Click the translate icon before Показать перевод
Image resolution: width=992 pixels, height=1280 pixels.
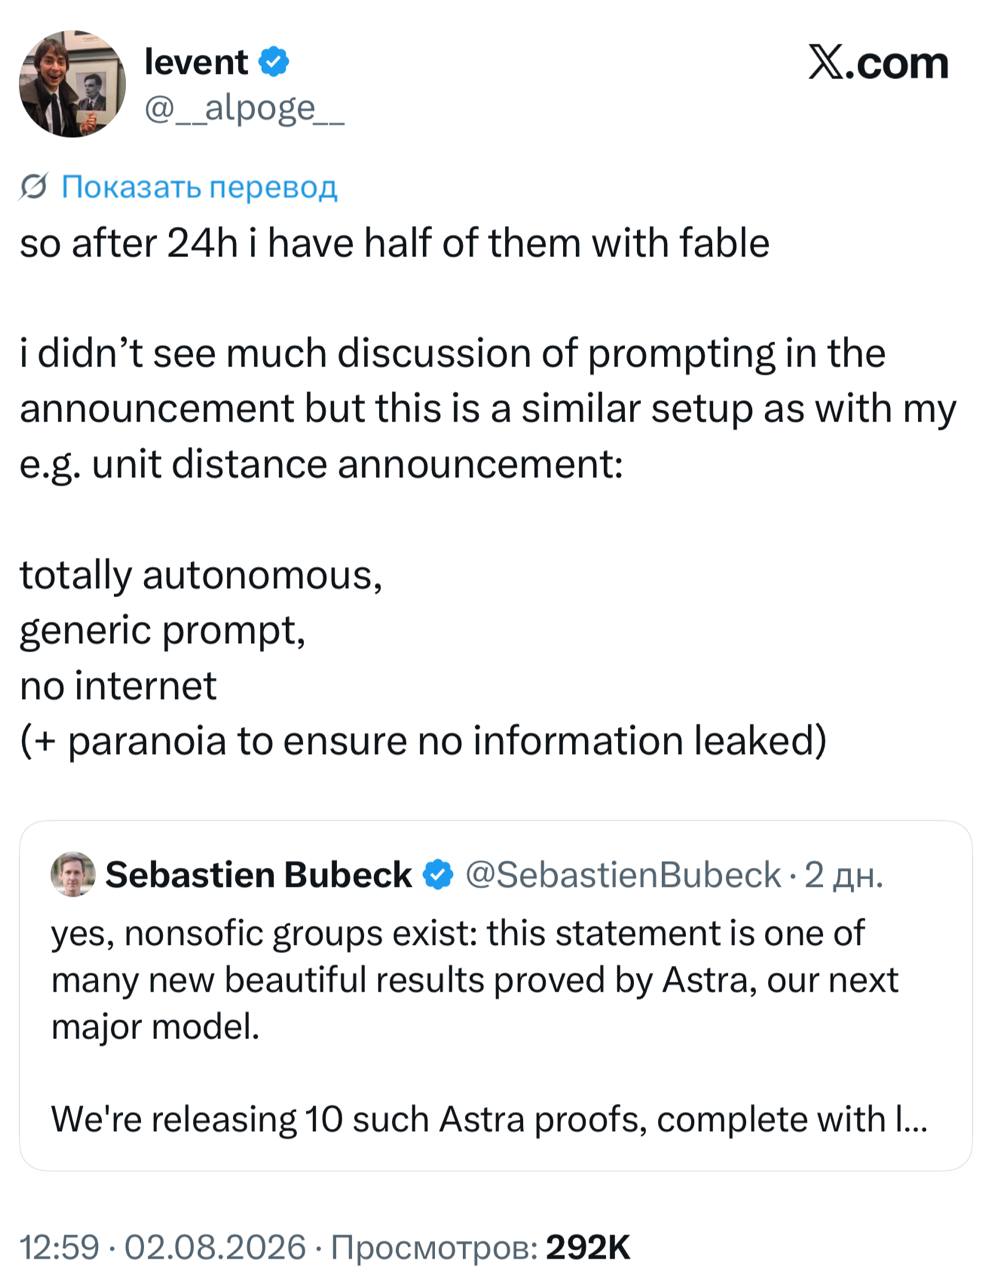click(x=35, y=187)
